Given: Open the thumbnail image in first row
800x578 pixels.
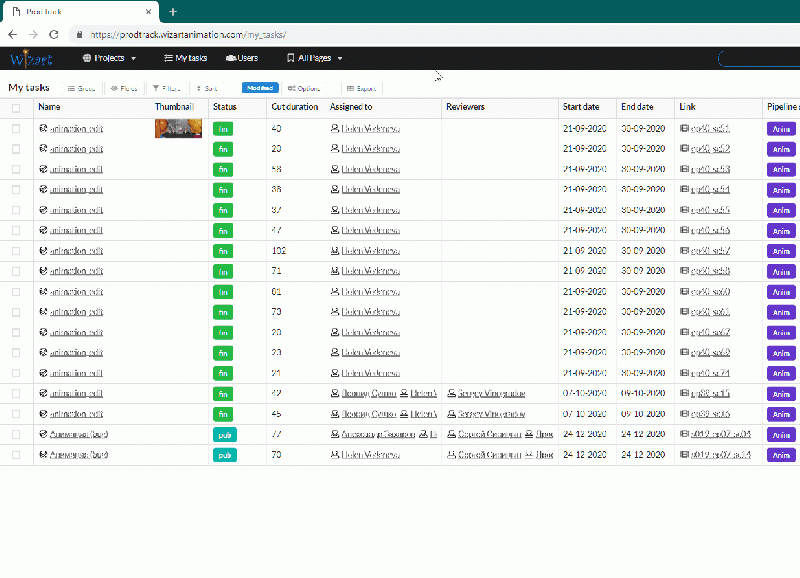Looking at the screenshot, I should [x=178, y=128].
